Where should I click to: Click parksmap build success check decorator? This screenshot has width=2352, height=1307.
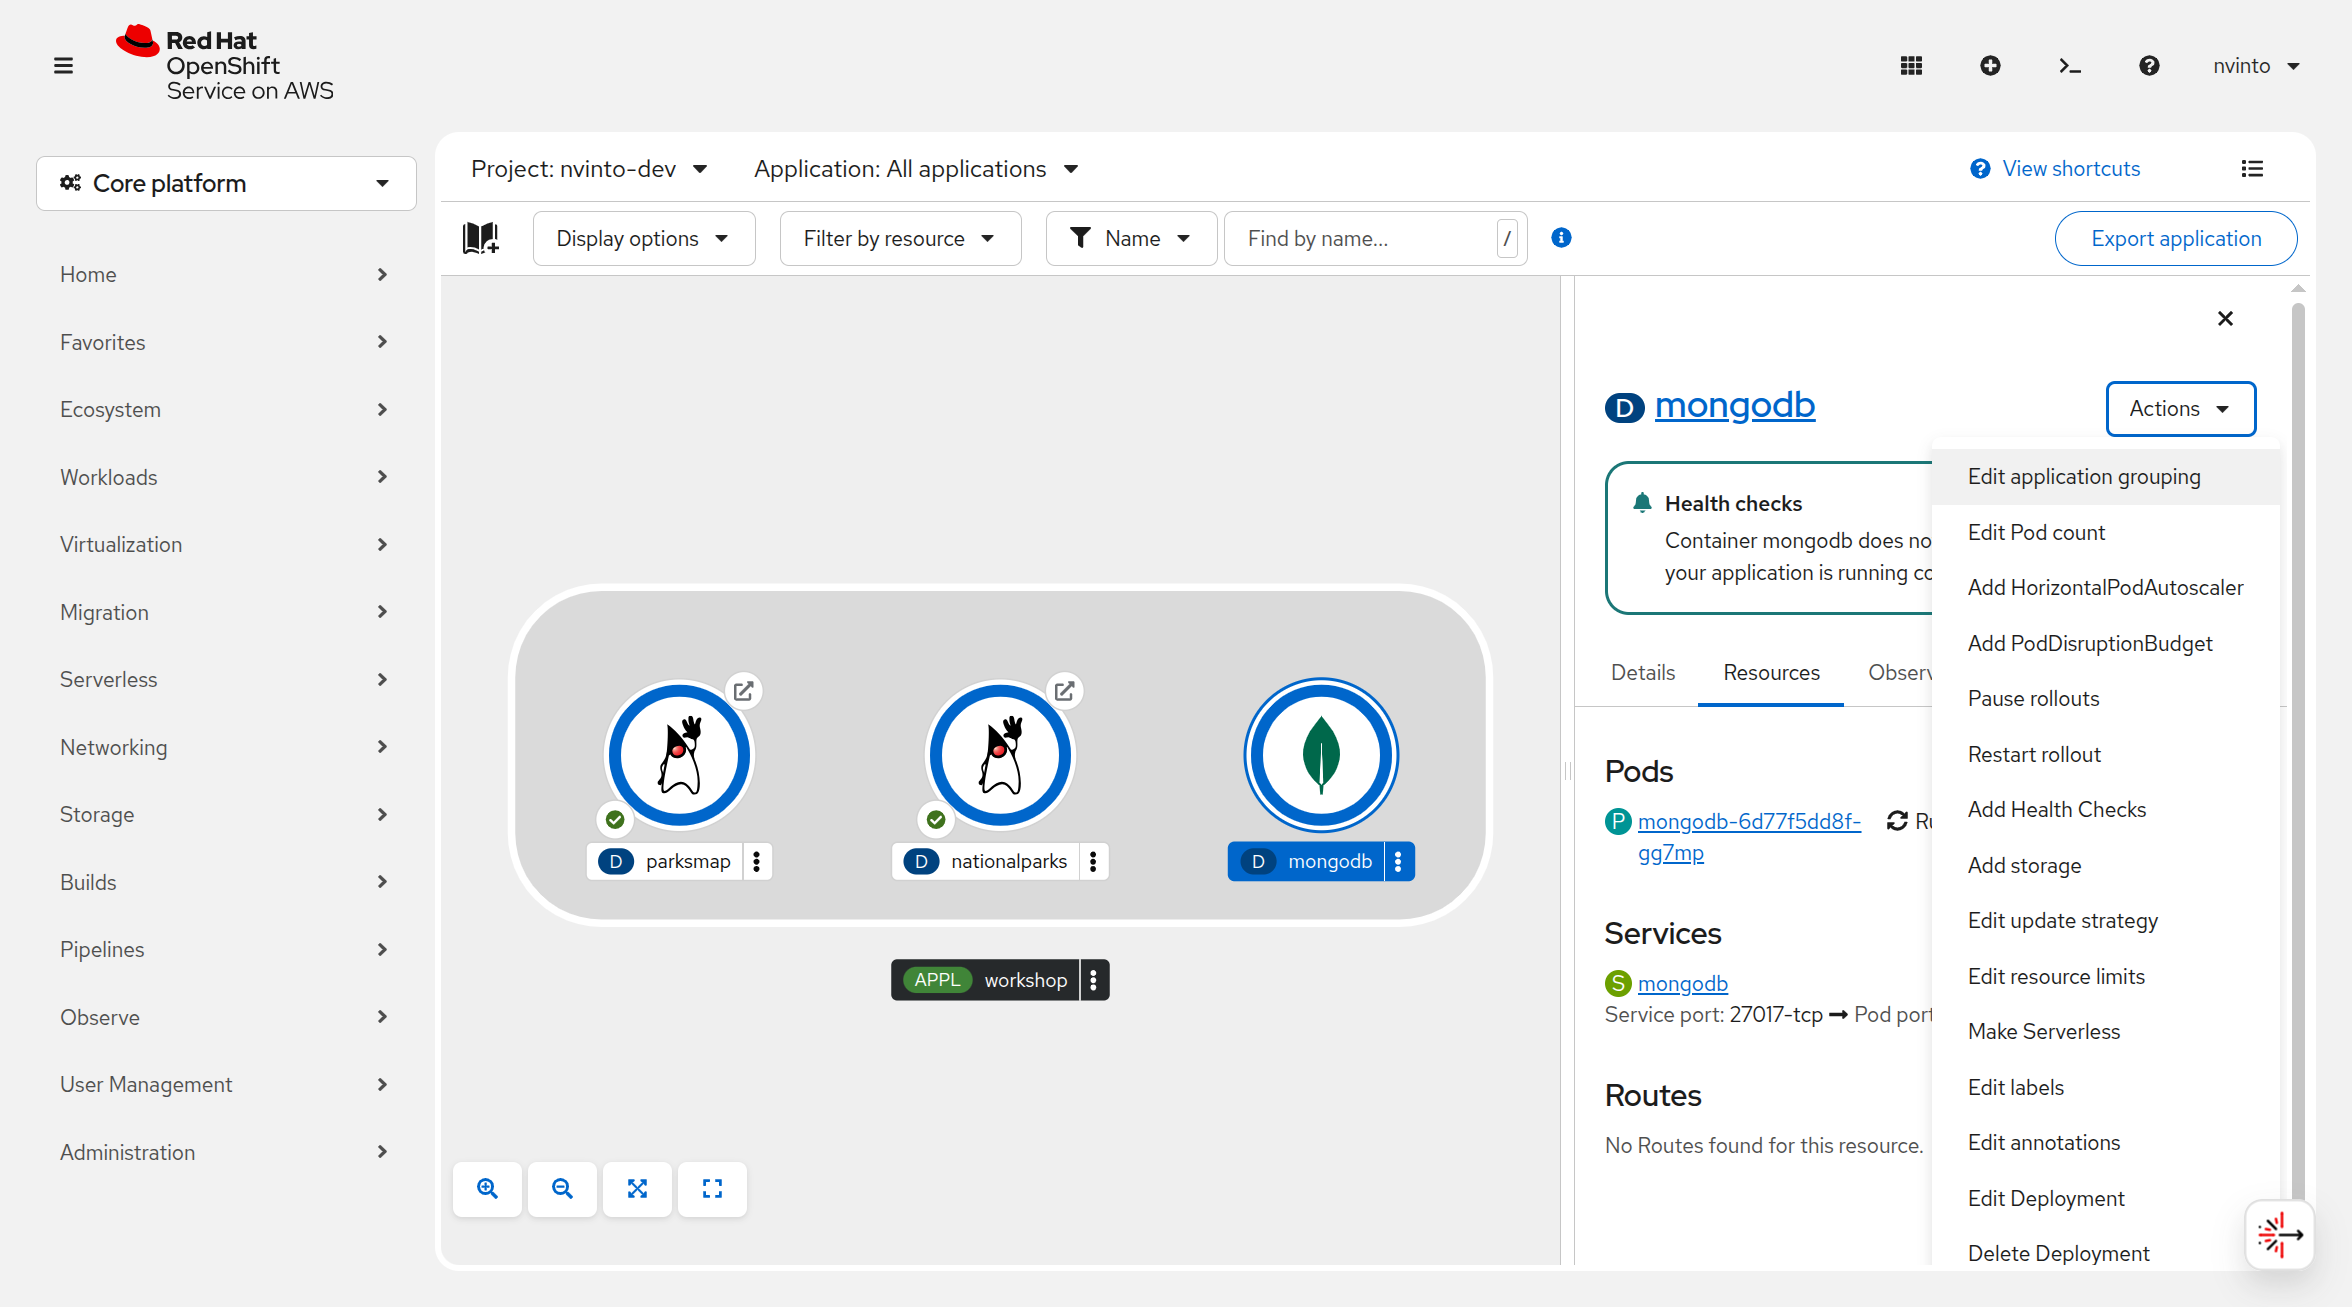(615, 820)
